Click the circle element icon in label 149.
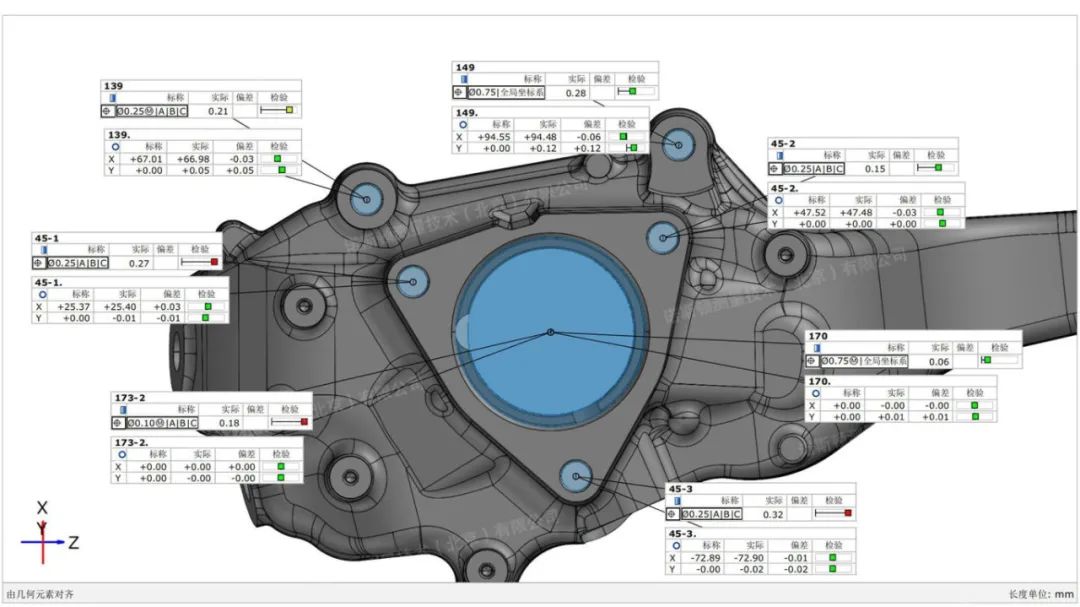The height and width of the screenshot is (607, 1080). pos(463,125)
